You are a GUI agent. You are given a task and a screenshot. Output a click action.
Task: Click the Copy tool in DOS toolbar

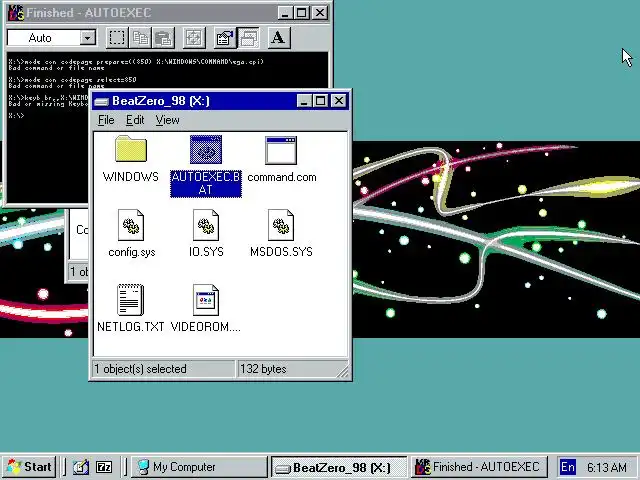pyautogui.click(x=140, y=38)
